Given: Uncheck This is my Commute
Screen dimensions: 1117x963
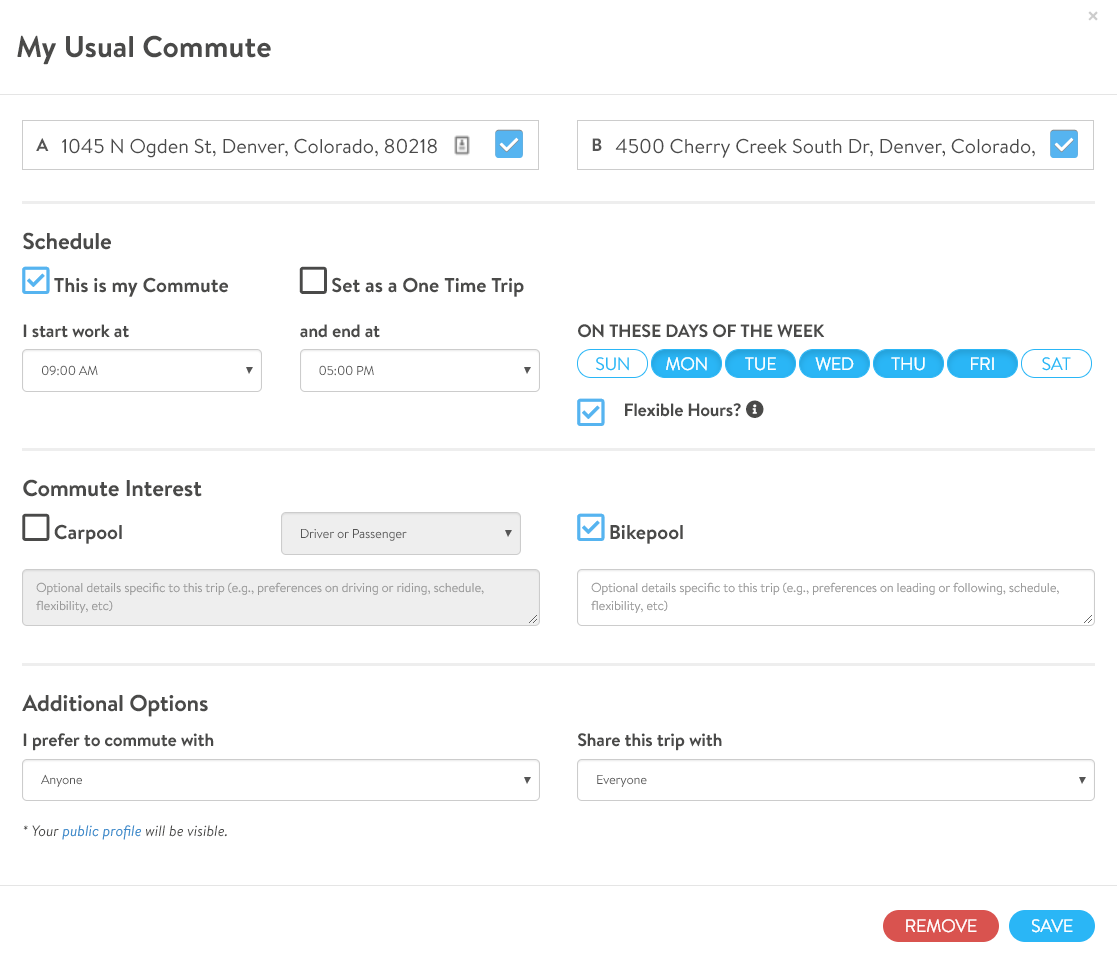Looking at the screenshot, I should tap(36, 281).
